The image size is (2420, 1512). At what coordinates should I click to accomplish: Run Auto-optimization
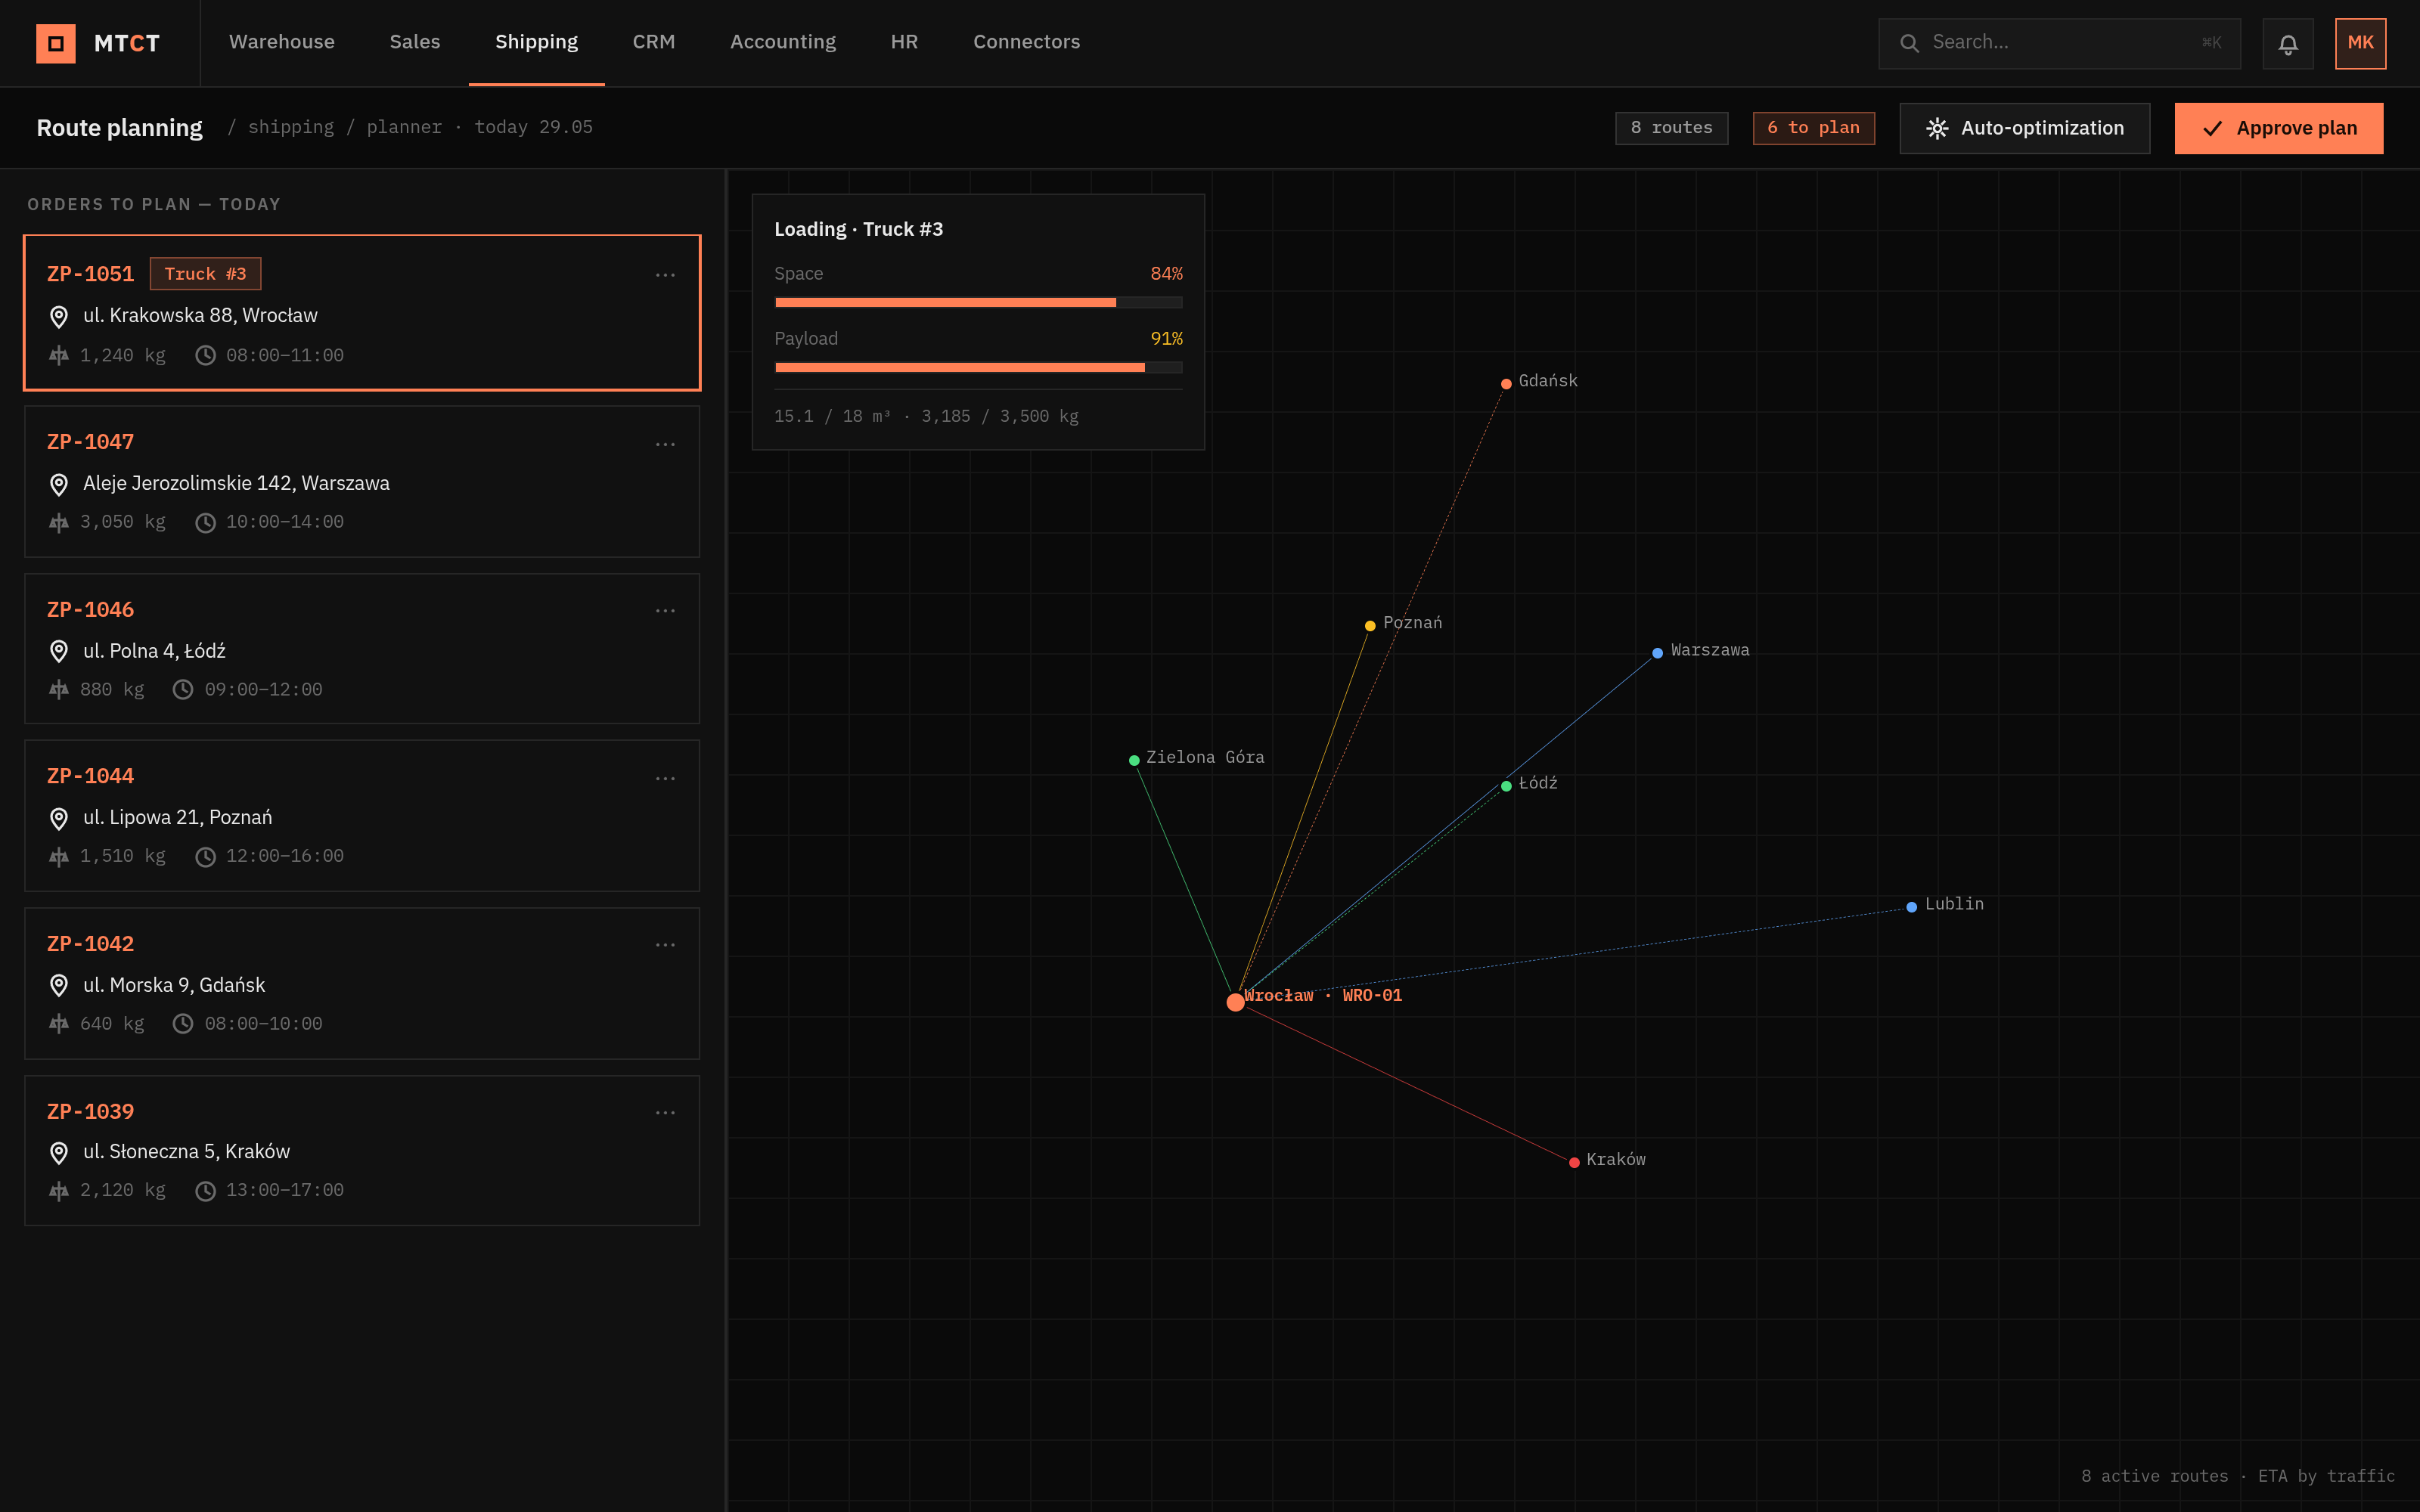(x=2025, y=128)
